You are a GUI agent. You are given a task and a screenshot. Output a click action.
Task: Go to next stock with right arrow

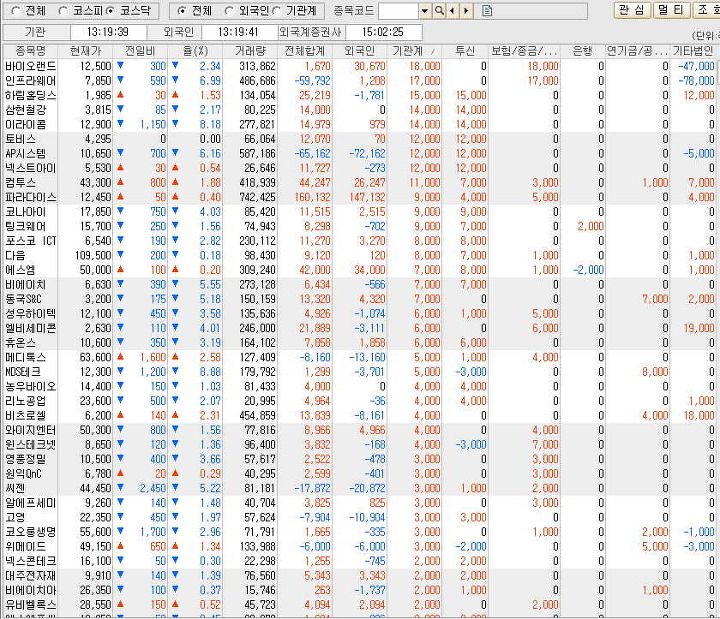tap(466, 11)
